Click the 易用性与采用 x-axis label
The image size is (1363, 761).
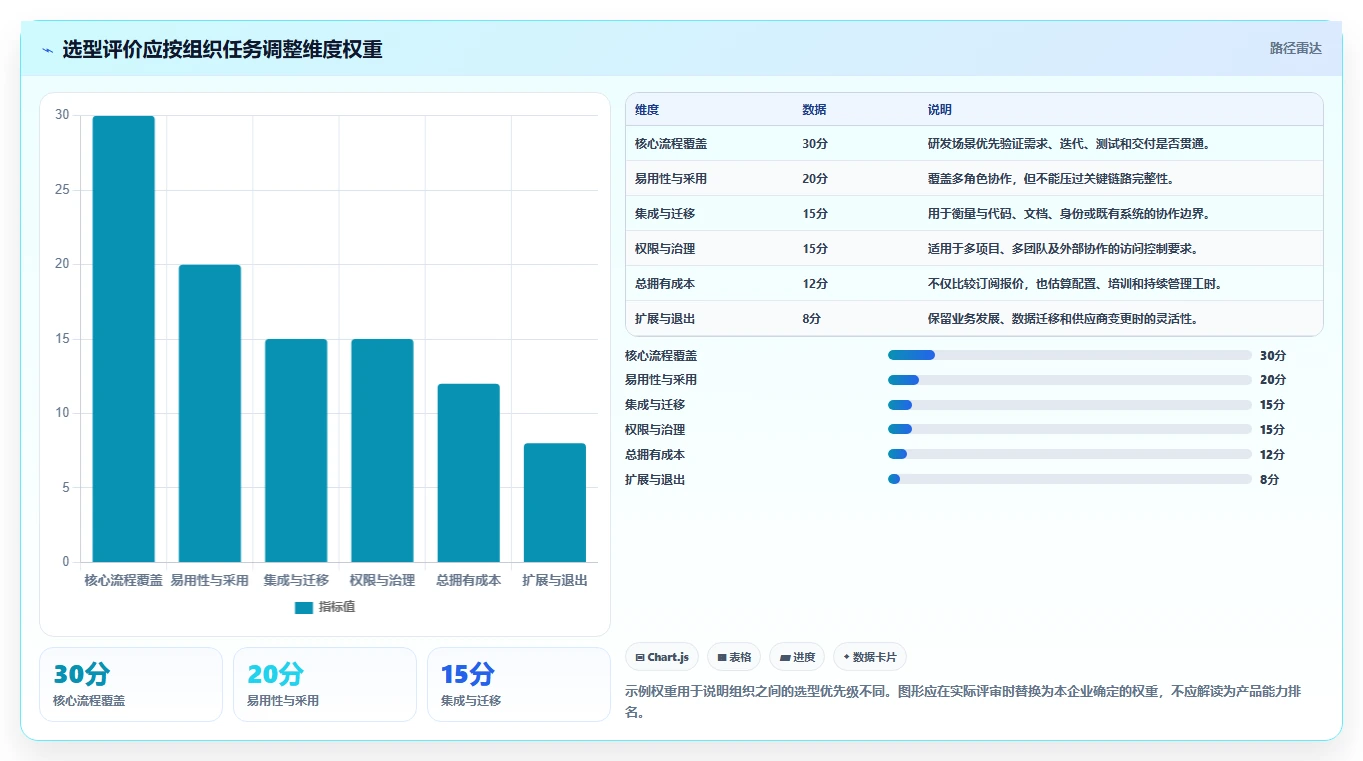(x=210, y=580)
